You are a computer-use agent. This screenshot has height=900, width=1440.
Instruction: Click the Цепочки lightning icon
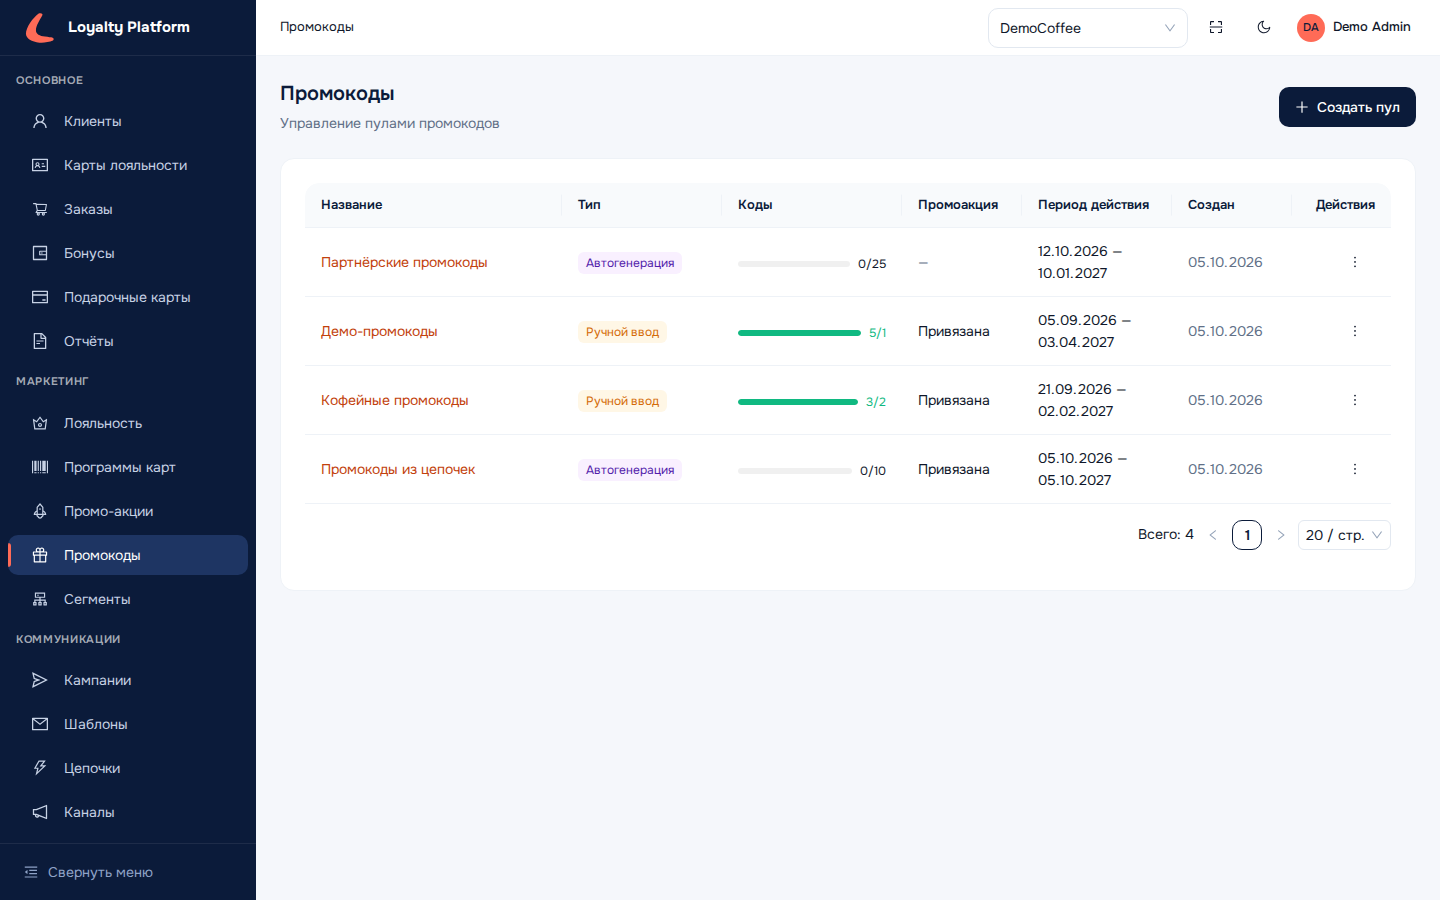coord(40,768)
